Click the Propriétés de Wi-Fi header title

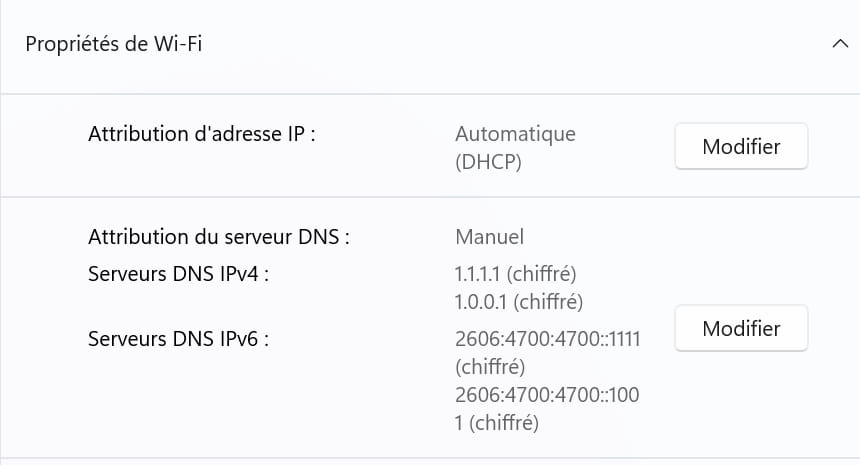[114, 44]
